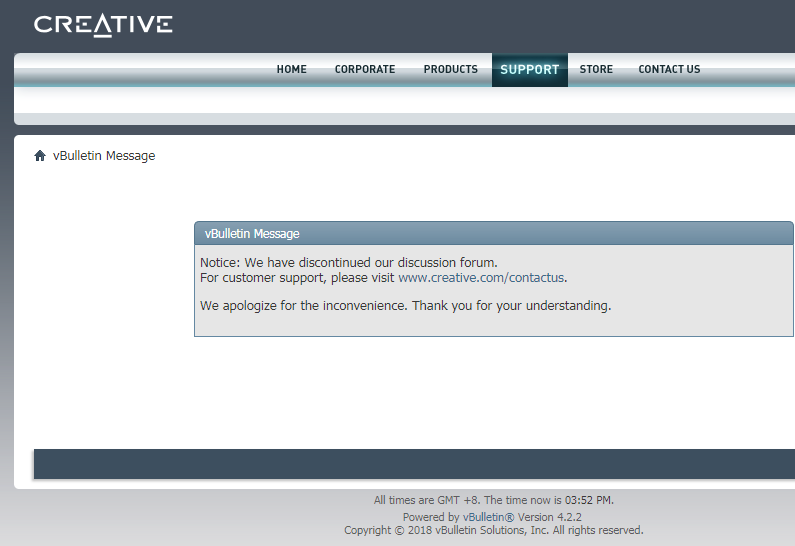Click the dark footer bar below the message
Viewport: 795px width, 546px height.
pyautogui.click(x=414, y=464)
